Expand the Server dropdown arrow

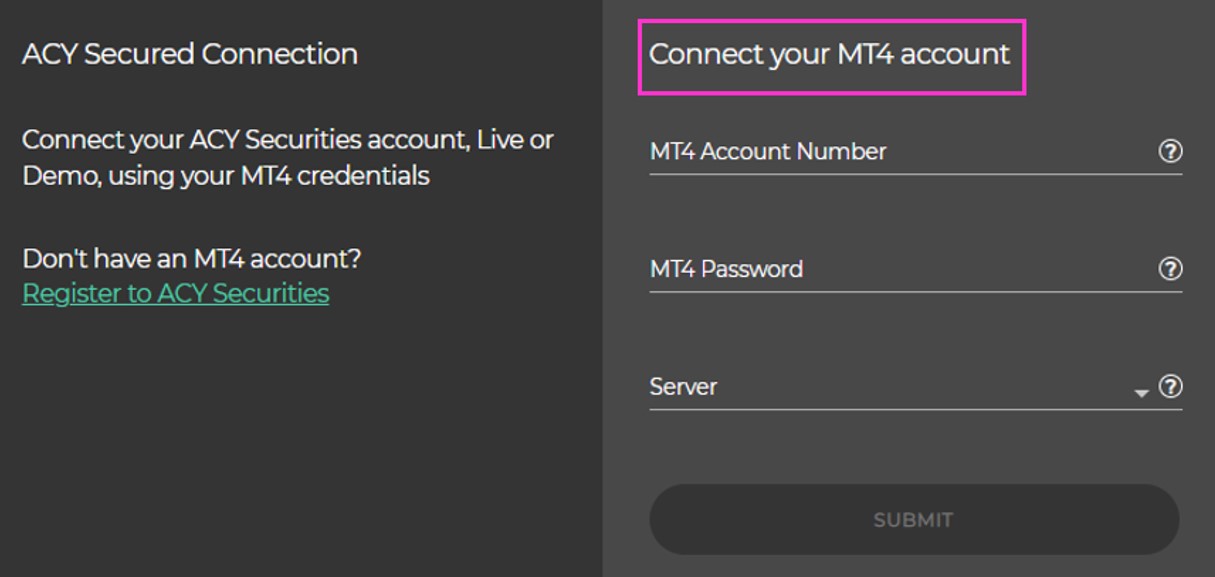click(x=1142, y=393)
